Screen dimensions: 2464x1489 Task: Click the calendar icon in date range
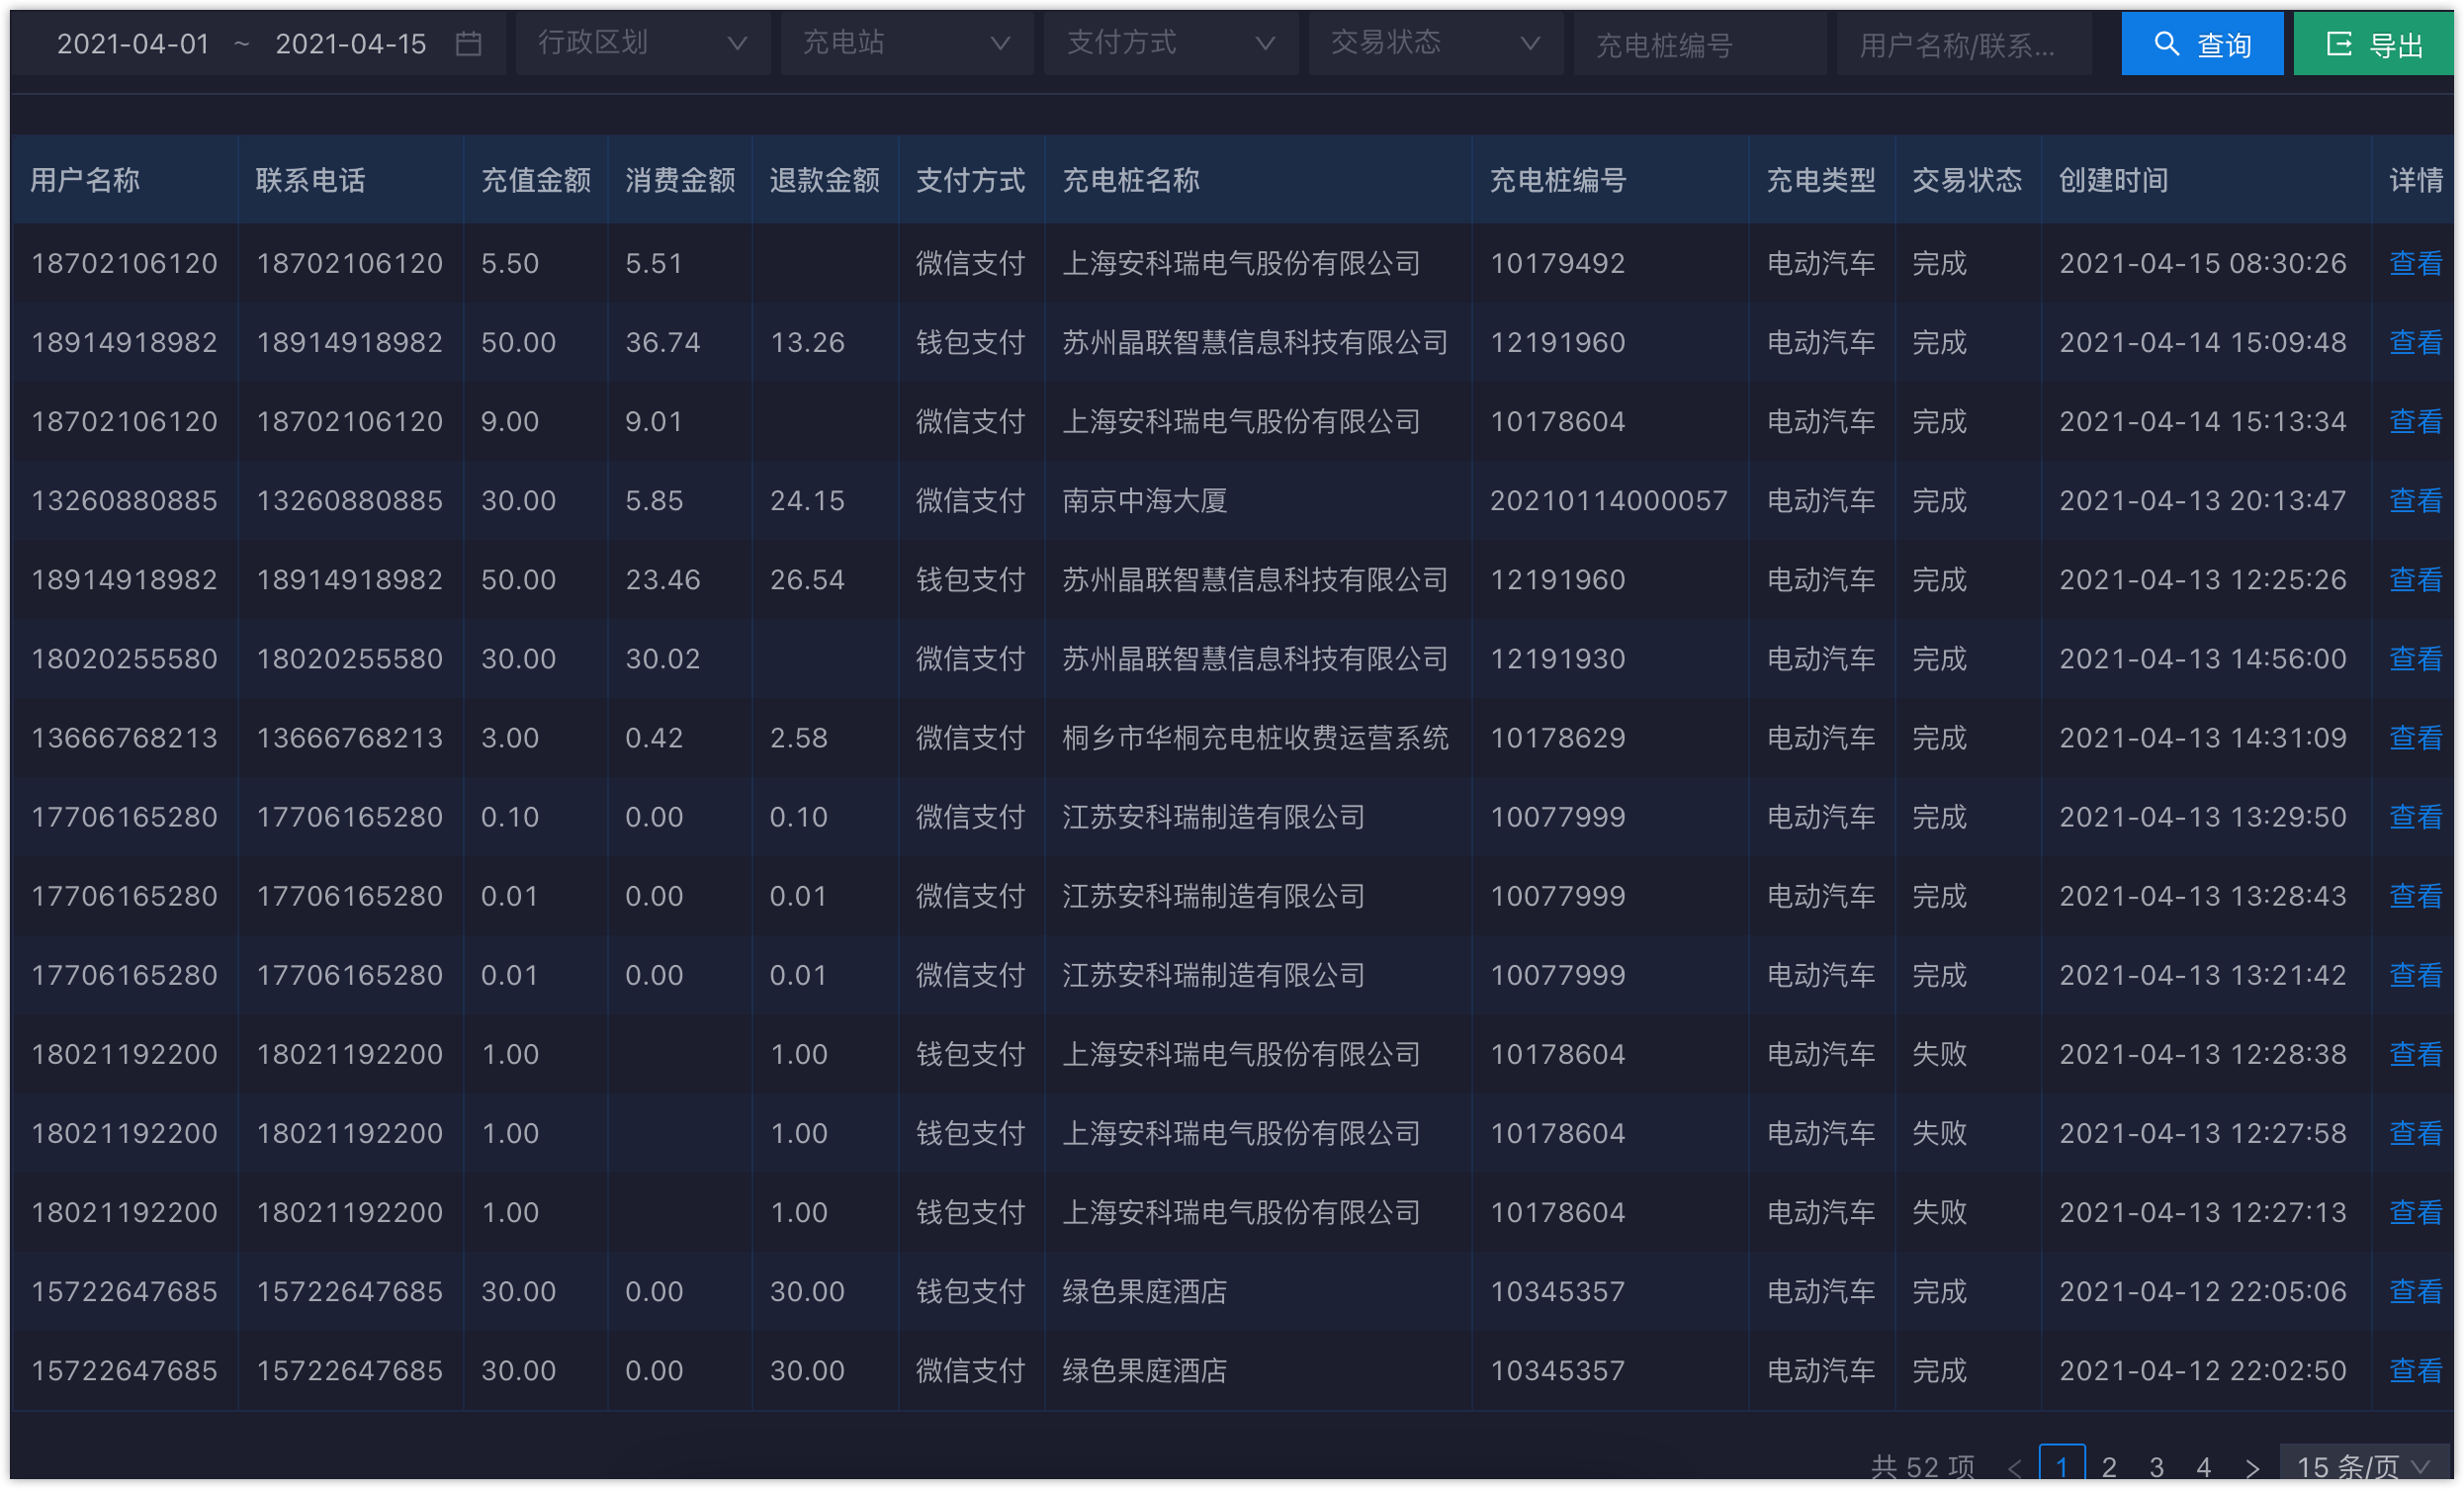[468, 44]
